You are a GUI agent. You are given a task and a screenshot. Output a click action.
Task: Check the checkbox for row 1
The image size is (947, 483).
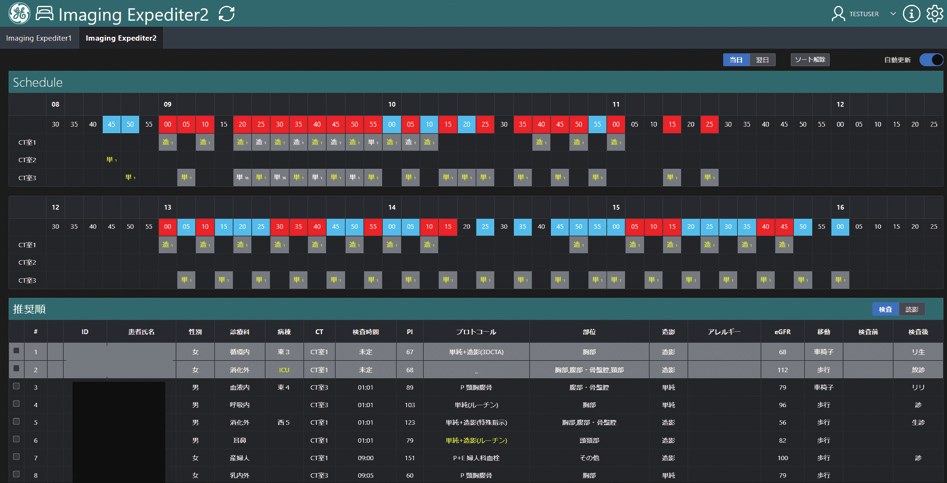pyautogui.click(x=16, y=350)
